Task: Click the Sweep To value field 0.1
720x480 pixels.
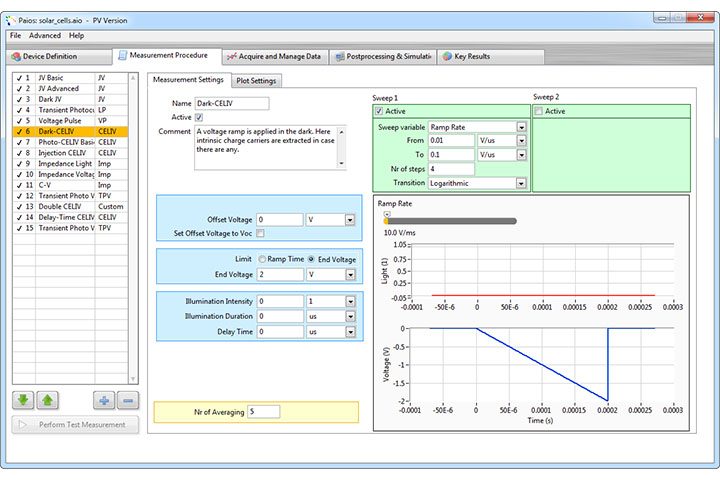Action: coord(451,155)
